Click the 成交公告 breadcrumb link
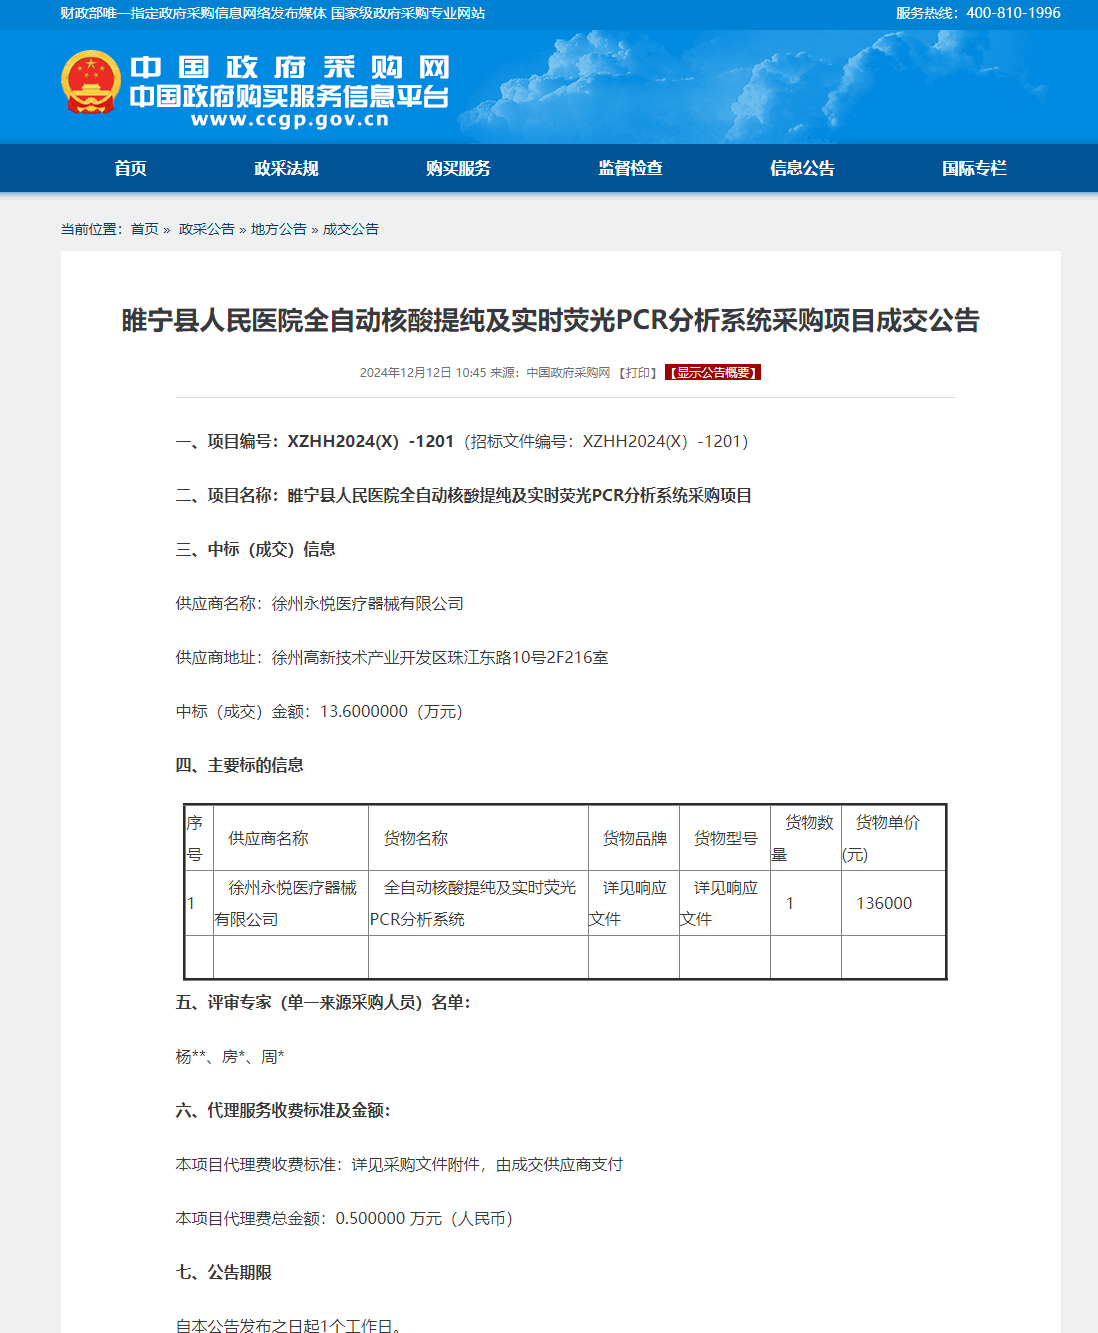This screenshot has height=1333, width=1098. 350,229
